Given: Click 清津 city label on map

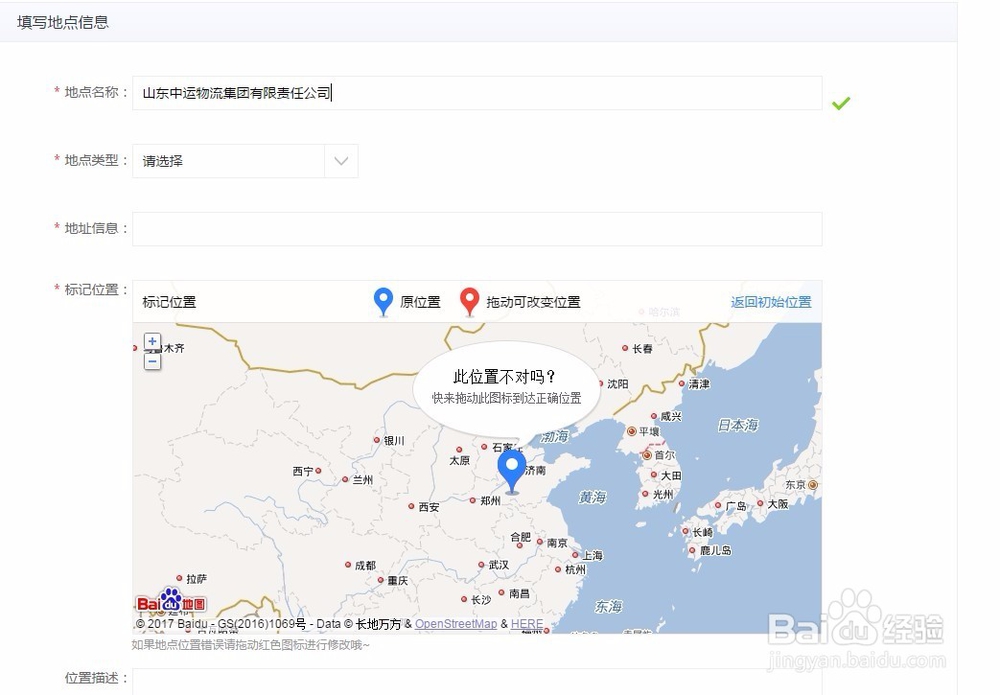Looking at the screenshot, I should pos(699,384).
